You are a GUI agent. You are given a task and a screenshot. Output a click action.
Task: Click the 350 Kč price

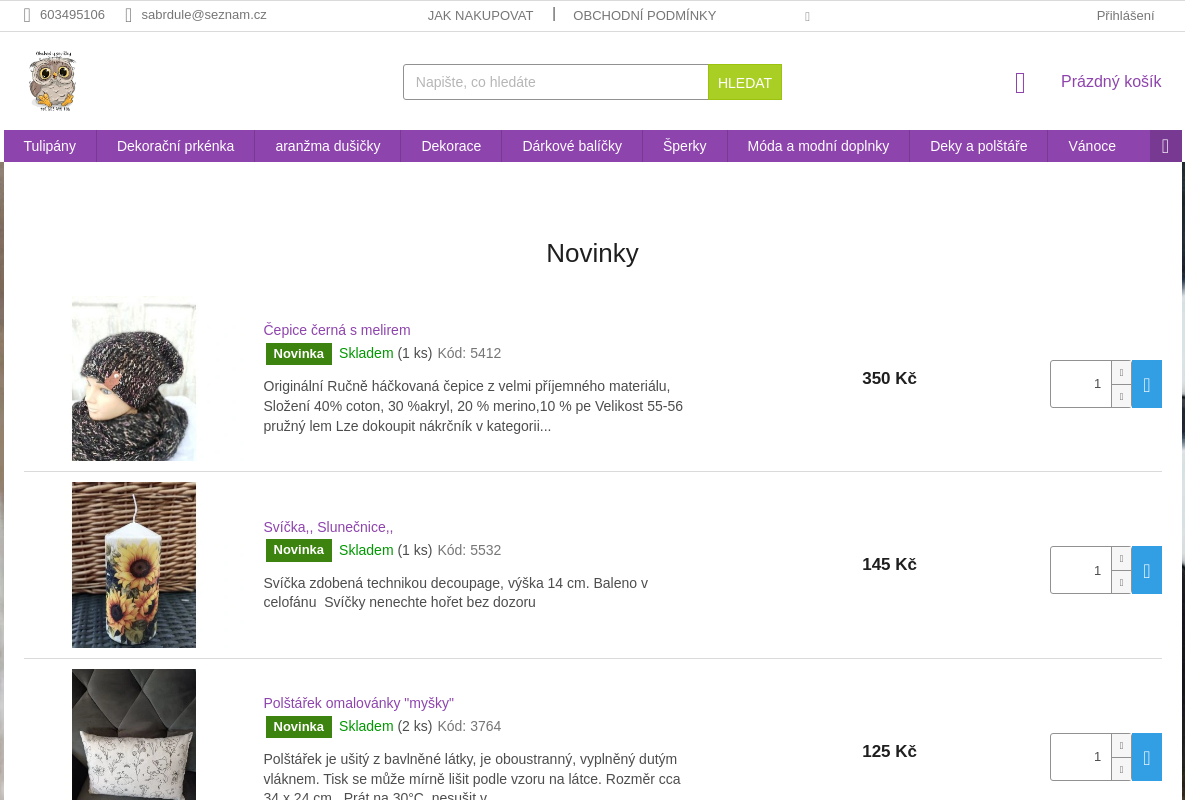tap(889, 379)
